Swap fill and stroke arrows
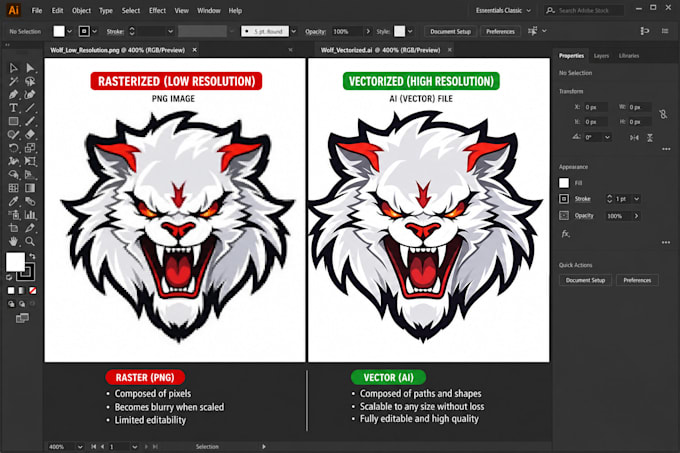 coord(32,256)
